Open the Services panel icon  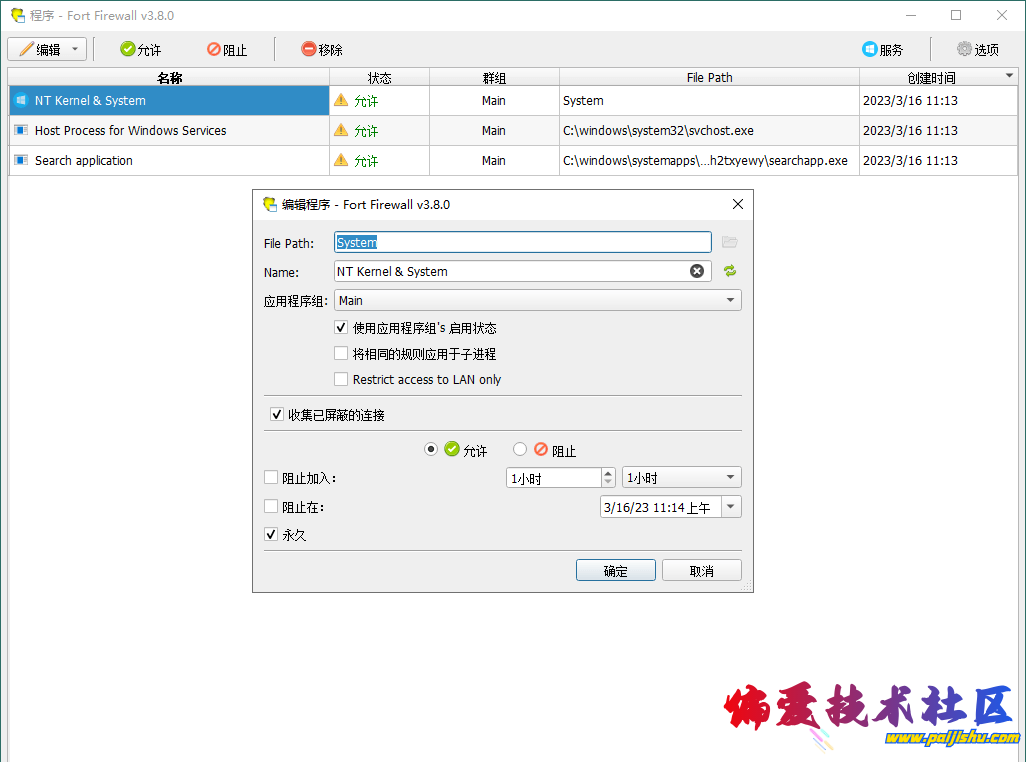coord(870,49)
